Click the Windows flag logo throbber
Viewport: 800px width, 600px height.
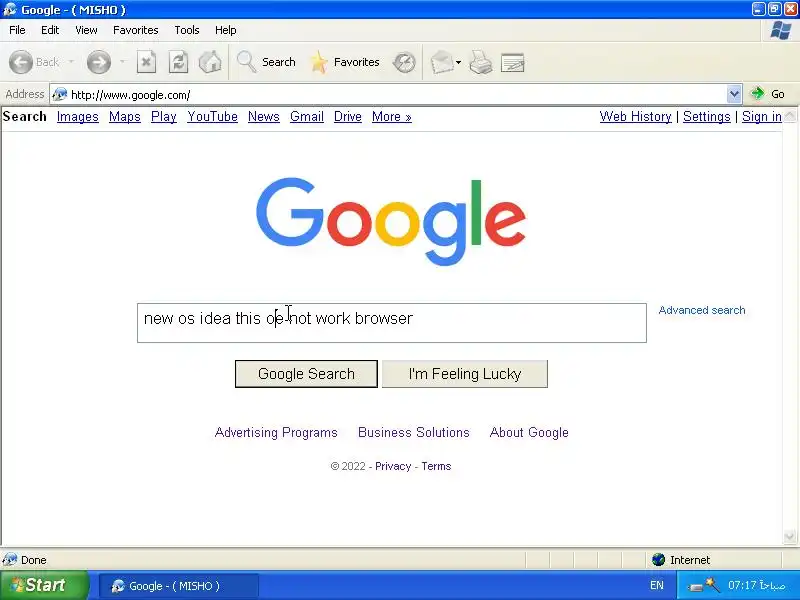781,31
